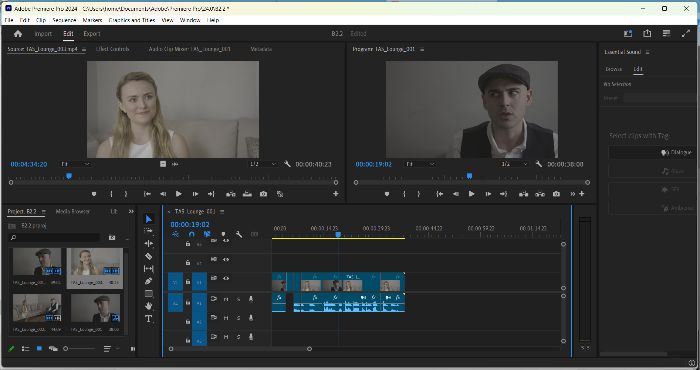Screen dimensions: 700x370
Task: Export frame camera icon in Program monitor
Action: tap(556, 194)
